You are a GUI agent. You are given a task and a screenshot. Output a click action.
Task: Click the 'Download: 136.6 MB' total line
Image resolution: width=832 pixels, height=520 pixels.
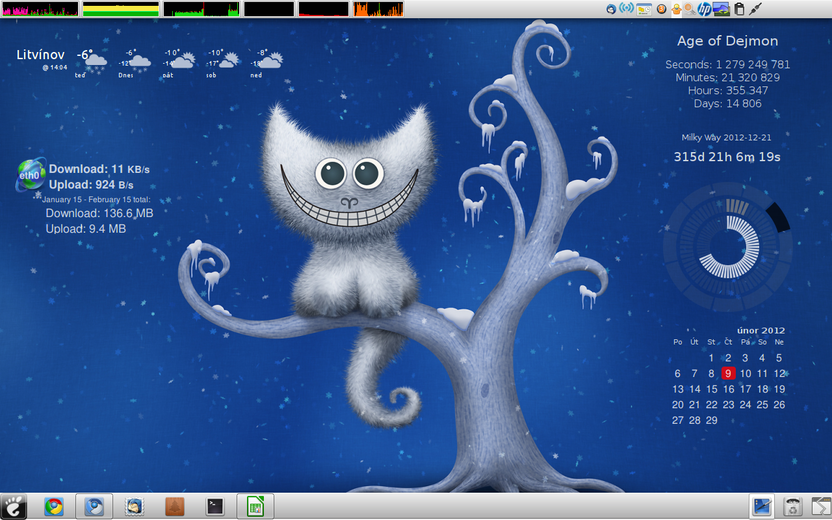[99, 213]
